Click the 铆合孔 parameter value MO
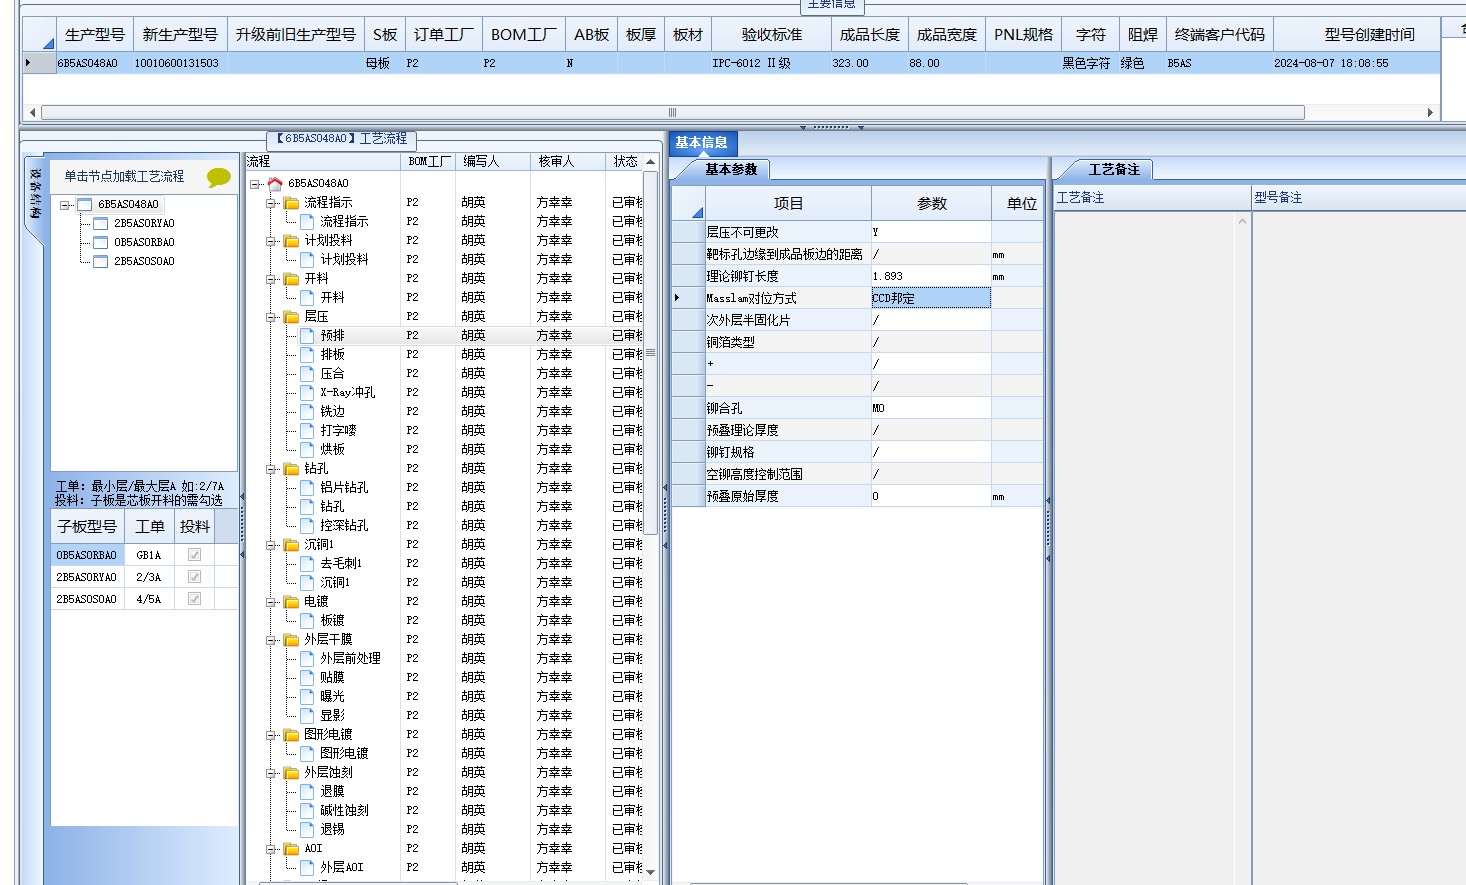 click(931, 408)
